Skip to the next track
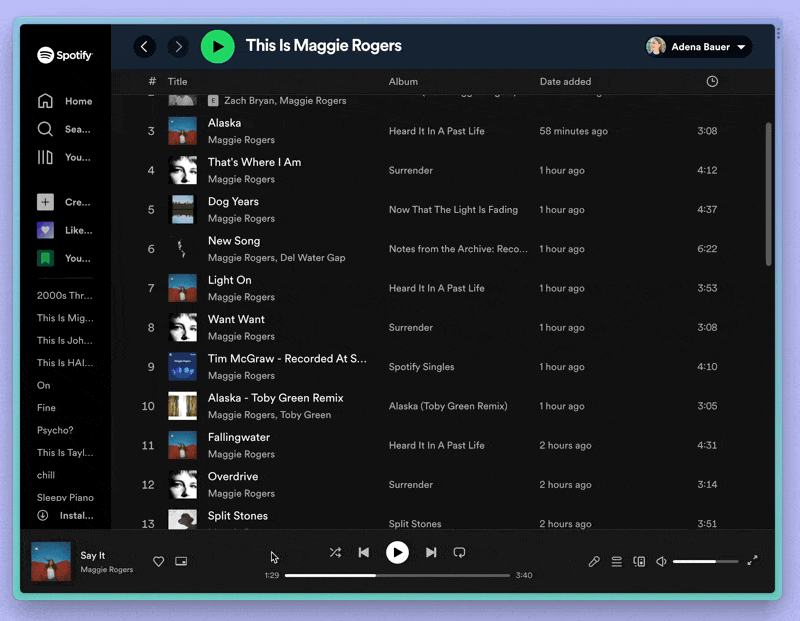 point(431,552)
